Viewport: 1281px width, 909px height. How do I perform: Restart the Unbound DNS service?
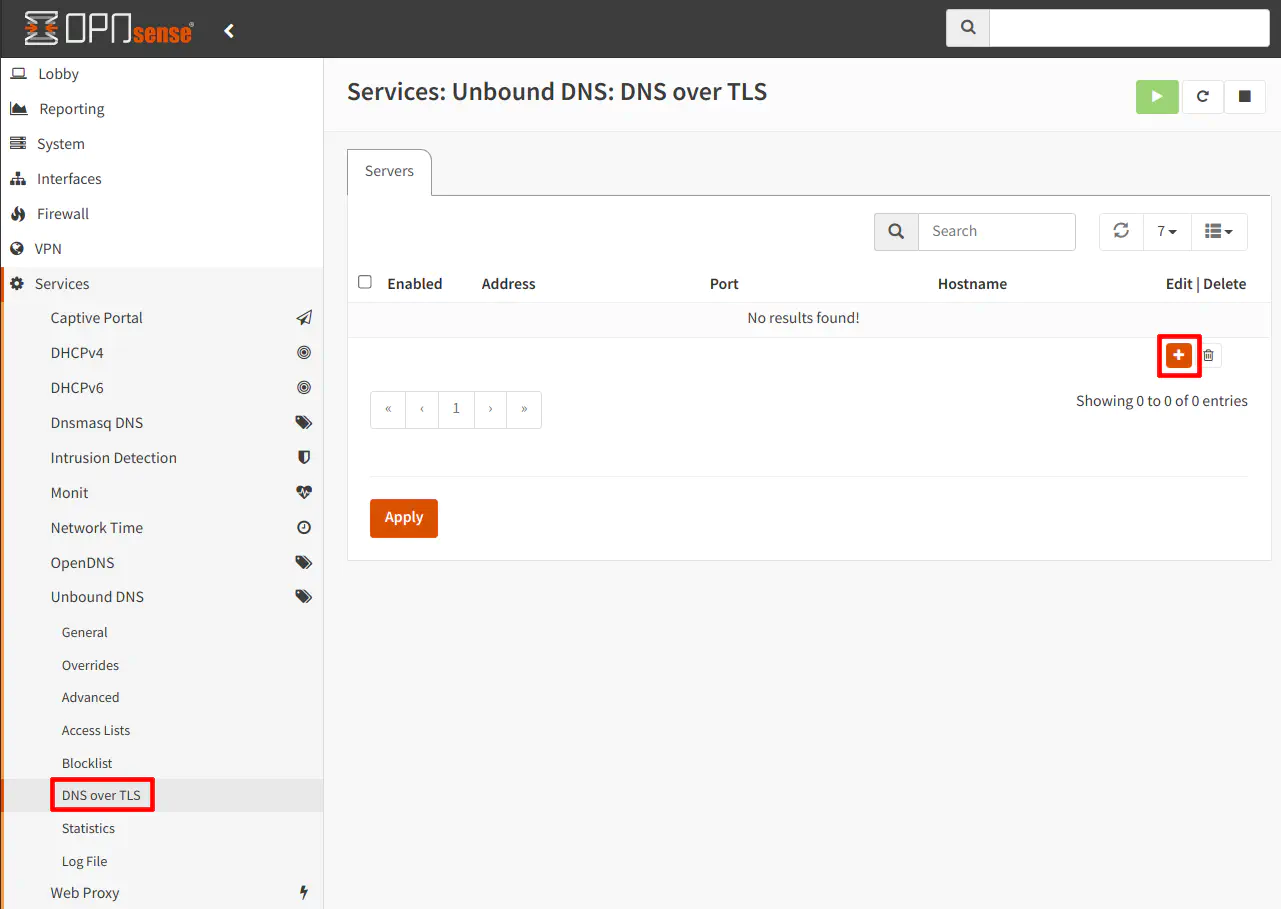click(1203, 97)
